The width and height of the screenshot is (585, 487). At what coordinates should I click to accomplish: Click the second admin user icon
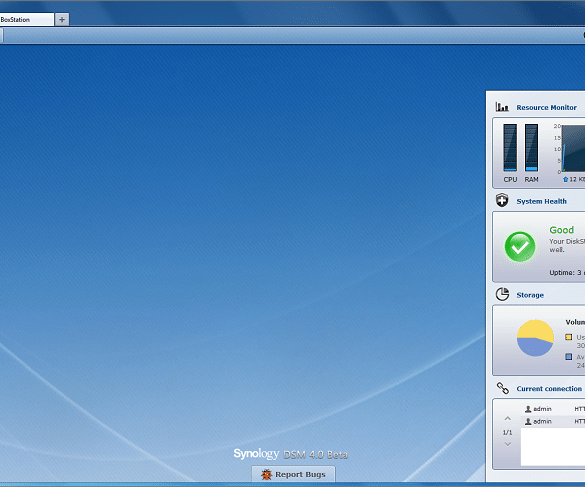[x=528, y=421]
